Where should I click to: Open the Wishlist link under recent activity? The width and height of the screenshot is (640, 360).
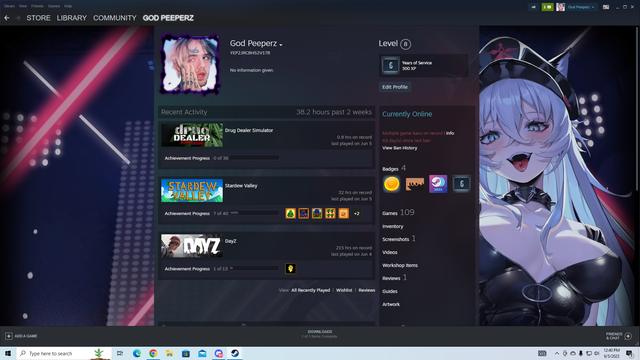tap(344, 290)
